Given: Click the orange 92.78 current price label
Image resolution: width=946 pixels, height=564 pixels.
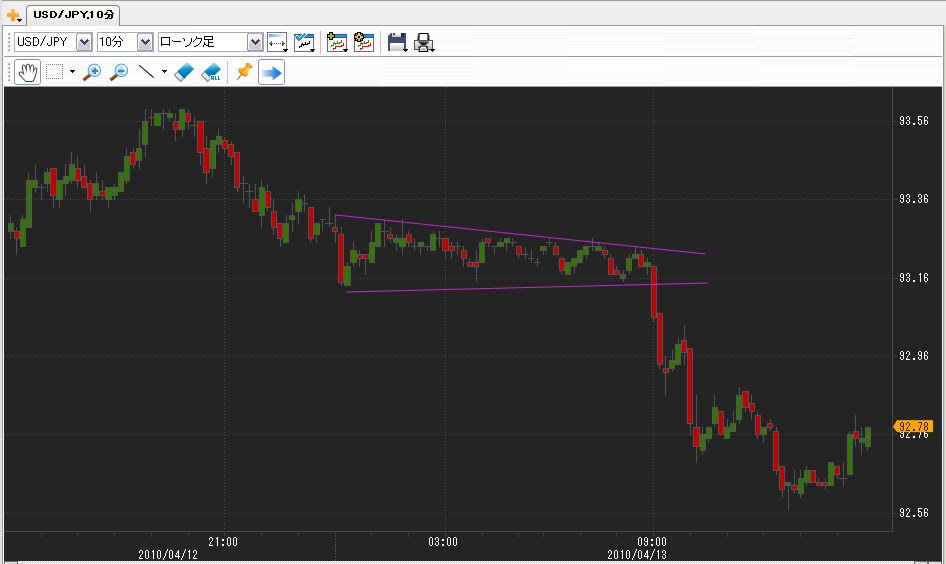Looking at the screenshot, I should click(913, 426).
